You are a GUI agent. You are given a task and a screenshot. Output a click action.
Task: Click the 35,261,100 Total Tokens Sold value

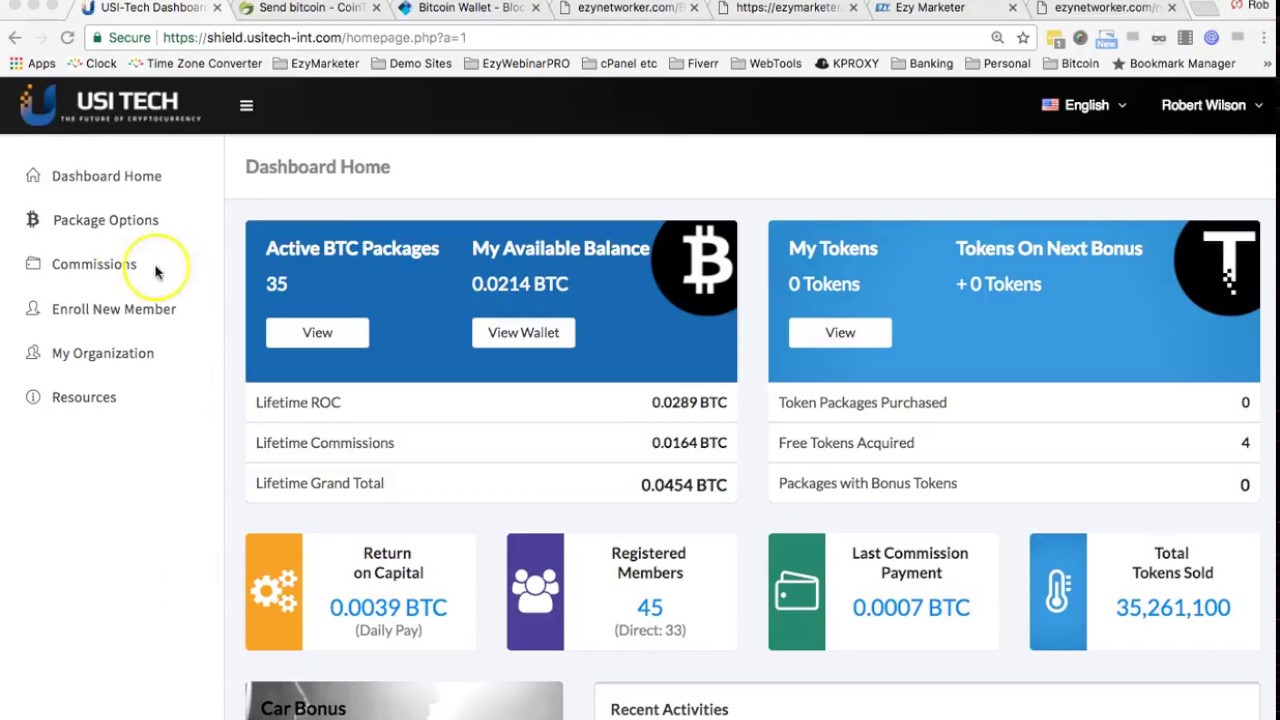tap(1173, 607)
